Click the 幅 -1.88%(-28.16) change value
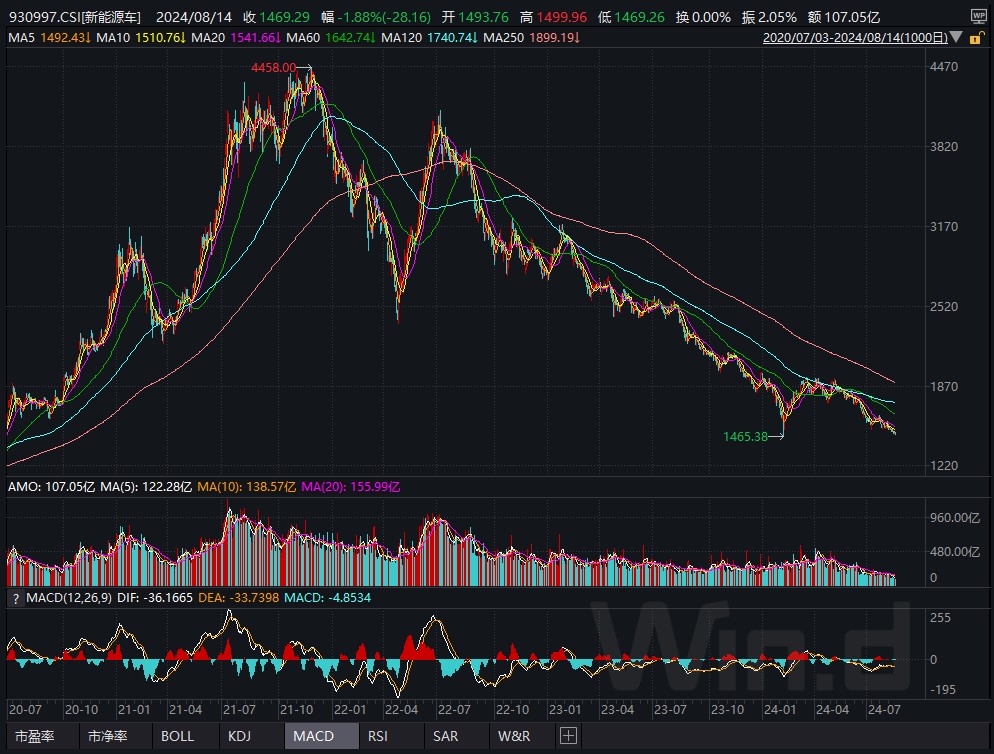The height and width of the screenshot is (754, 994). [x=376, y=17]
